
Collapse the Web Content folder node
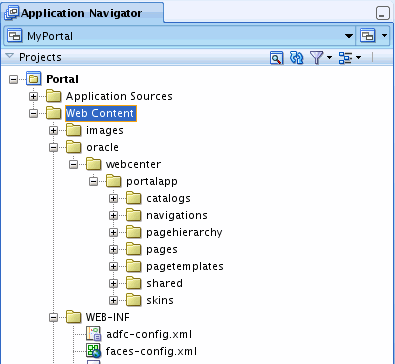pos(33,113)
